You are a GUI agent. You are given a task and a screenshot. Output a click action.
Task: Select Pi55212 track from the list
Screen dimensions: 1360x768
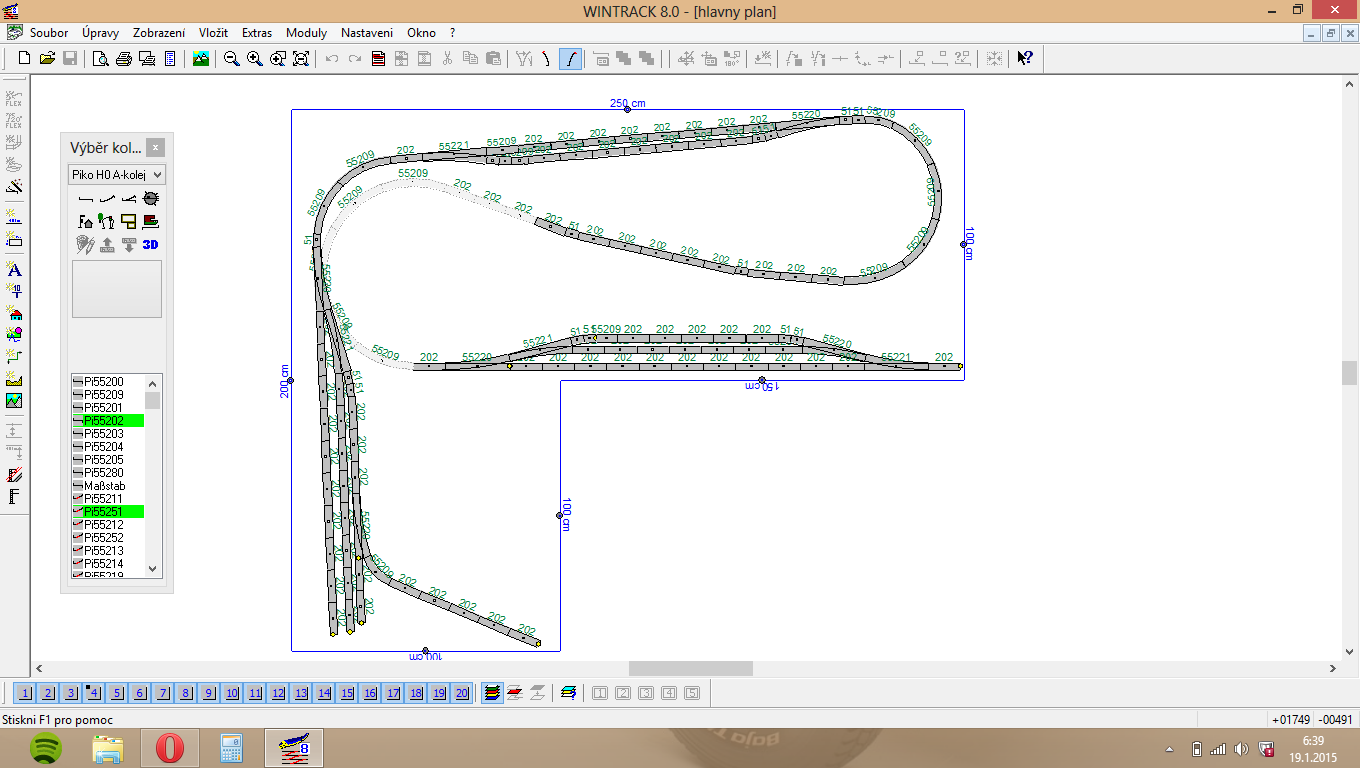tap(104, 525)
